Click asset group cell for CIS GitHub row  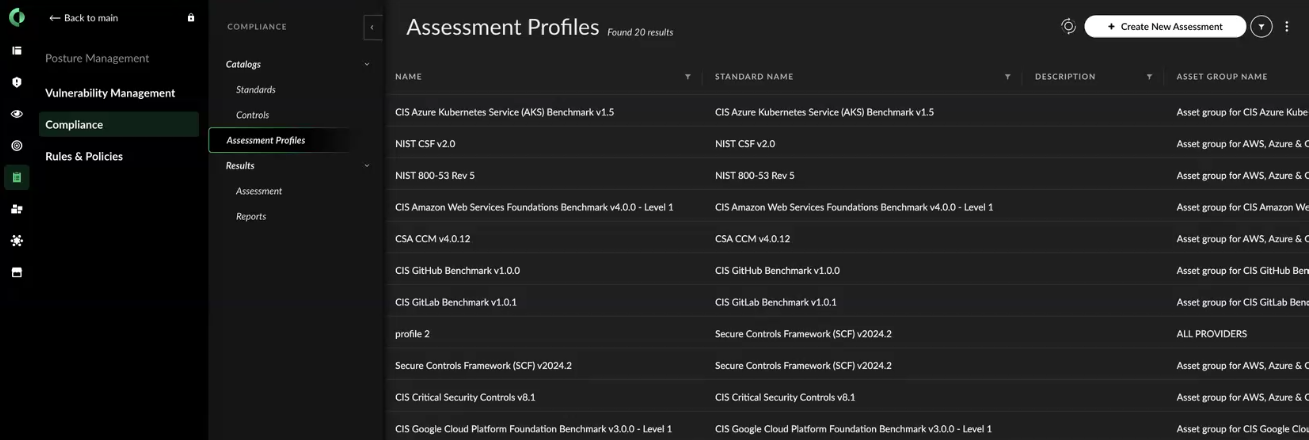1242,271
